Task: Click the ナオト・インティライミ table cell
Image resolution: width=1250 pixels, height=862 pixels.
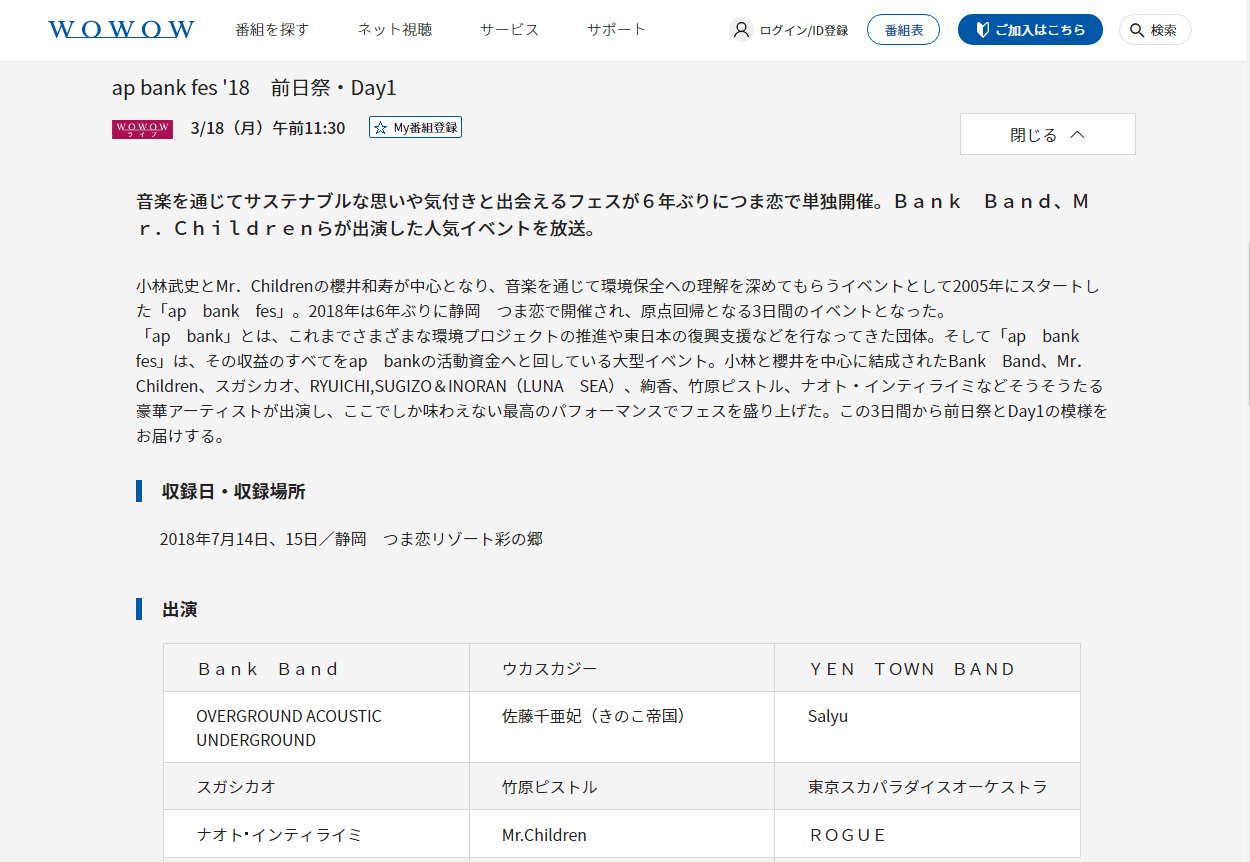Action: click(316, 834)
